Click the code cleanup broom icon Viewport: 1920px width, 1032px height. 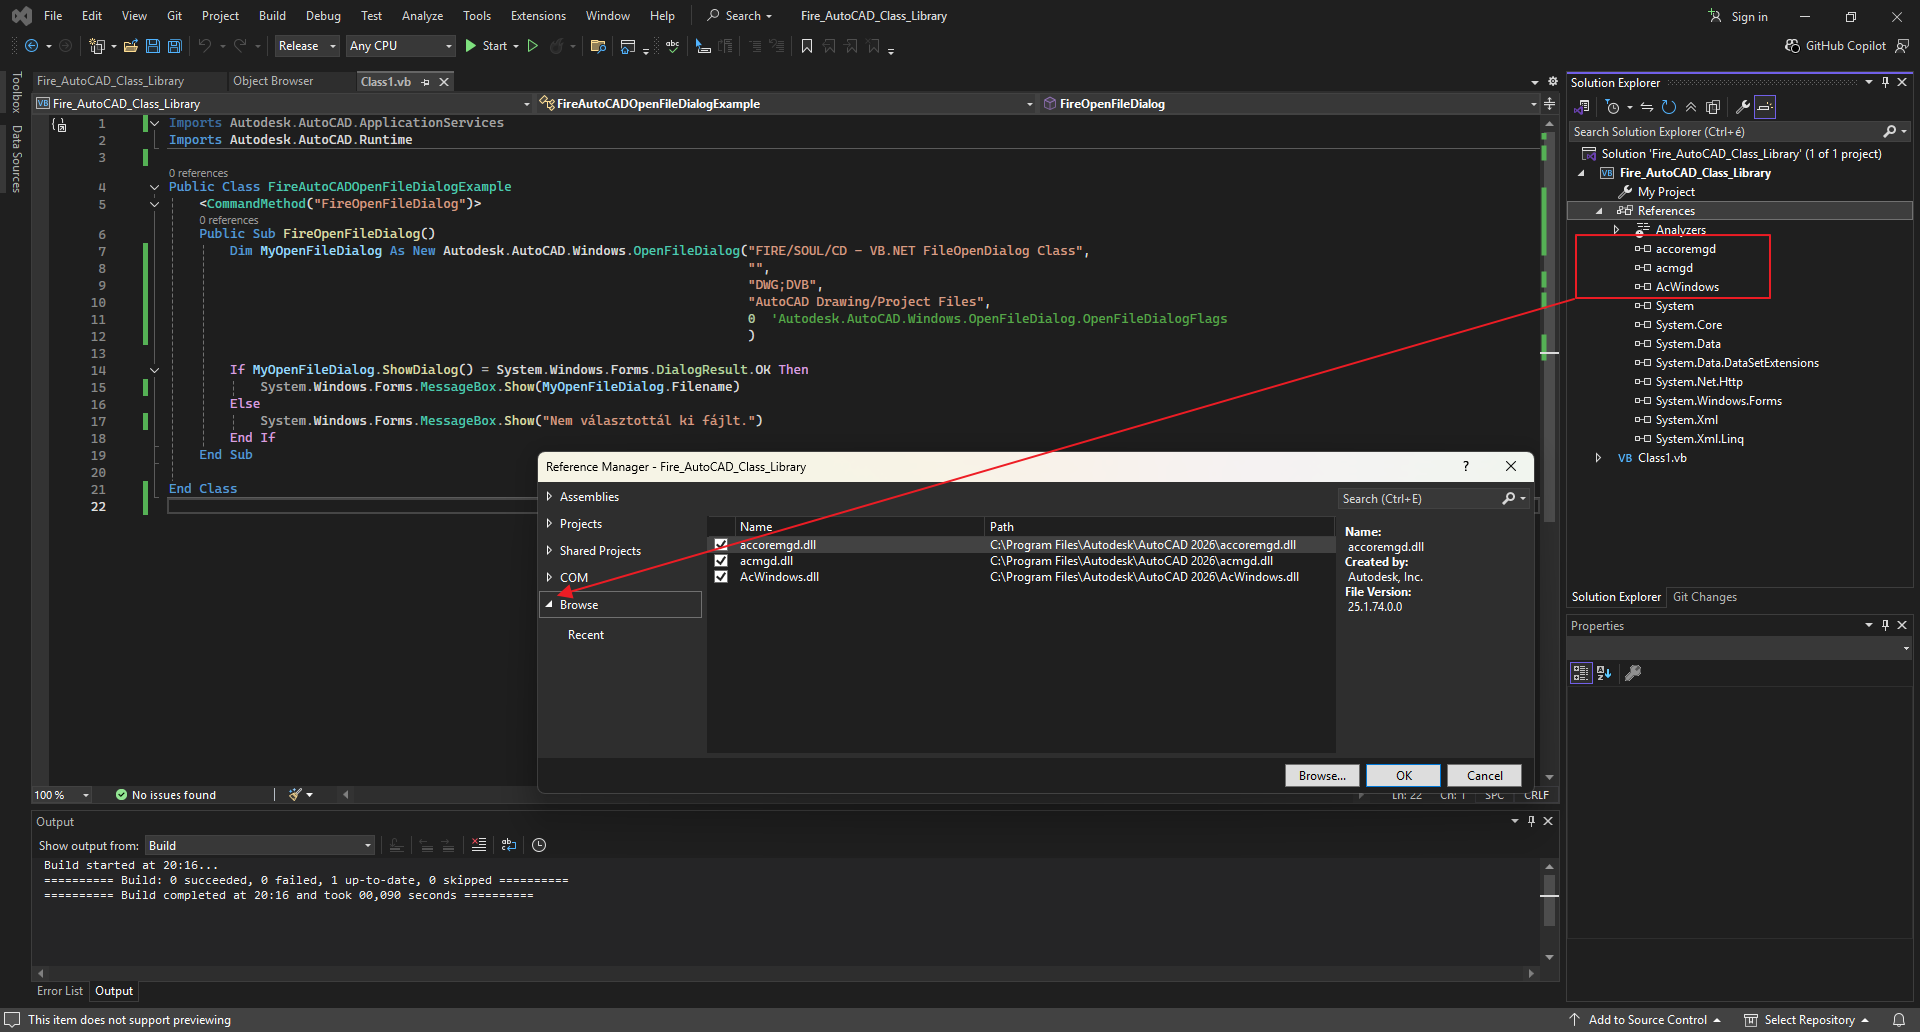(x=295, y=795)
